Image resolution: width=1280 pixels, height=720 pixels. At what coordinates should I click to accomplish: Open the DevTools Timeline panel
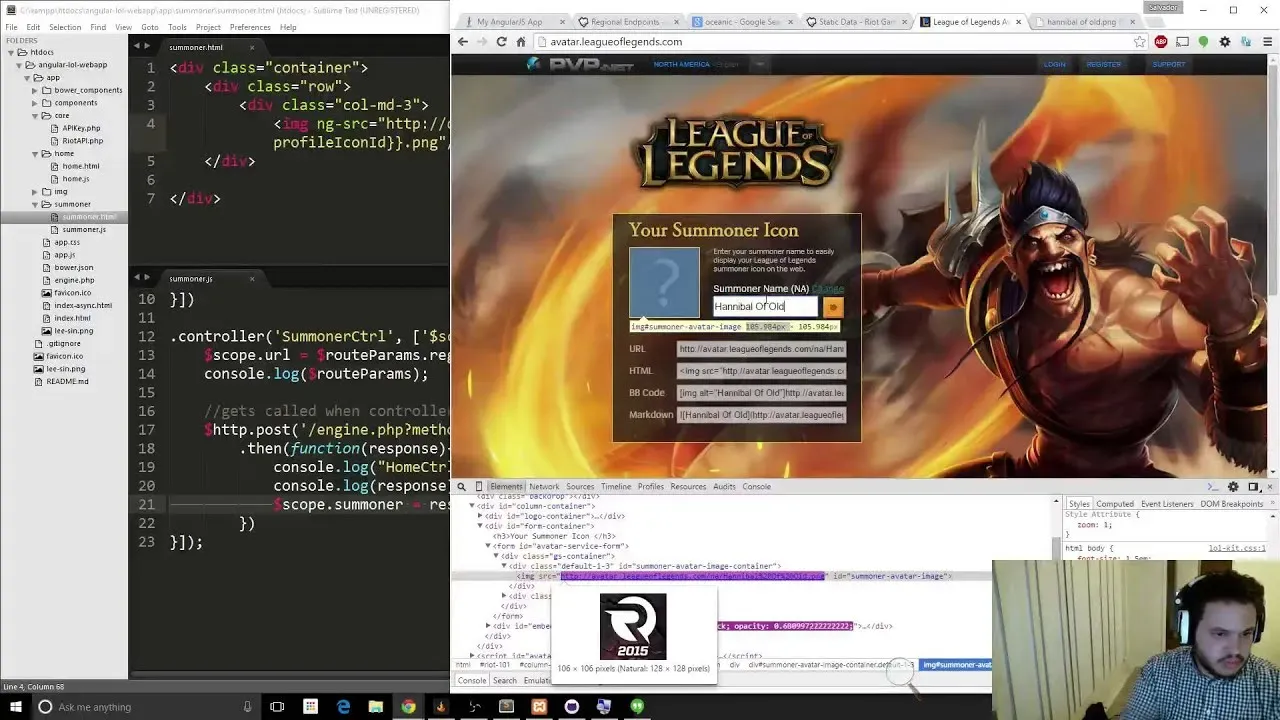(x=616, y=487)
